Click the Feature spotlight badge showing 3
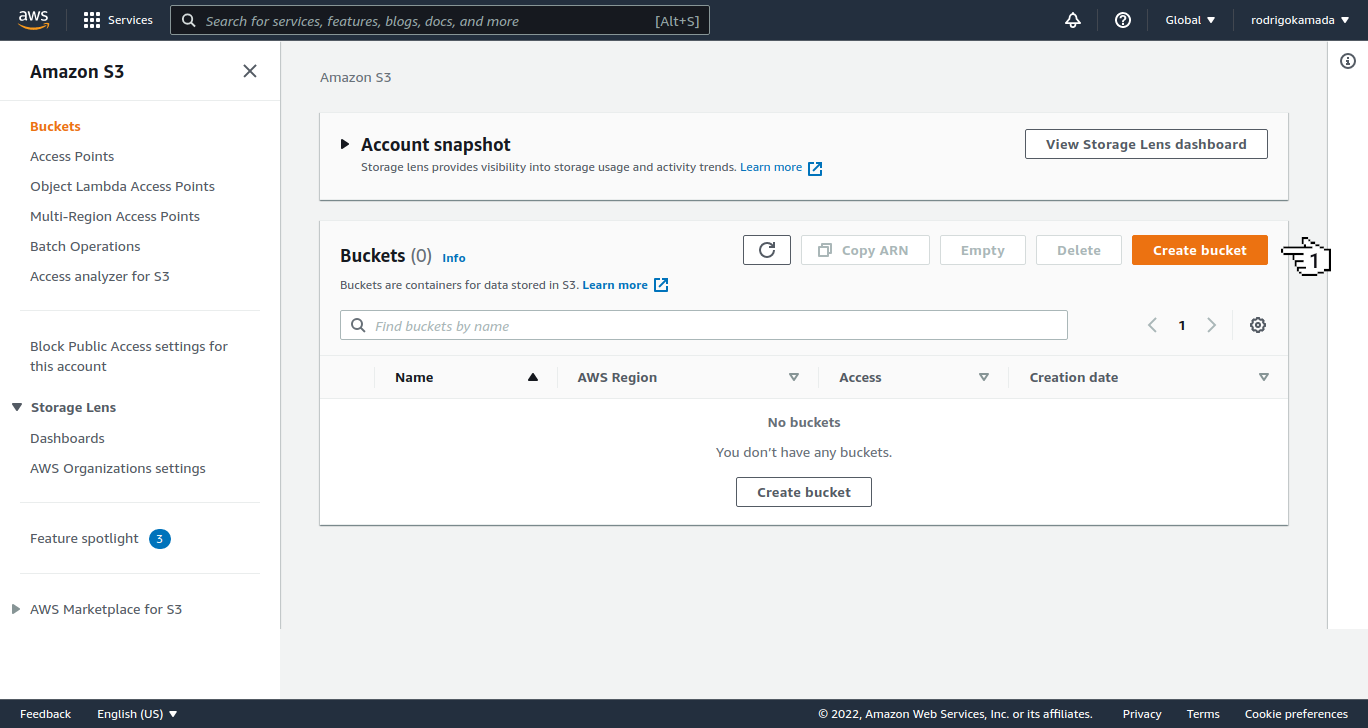This screenshot has height=728, width=1368. [x=159, y=538]
